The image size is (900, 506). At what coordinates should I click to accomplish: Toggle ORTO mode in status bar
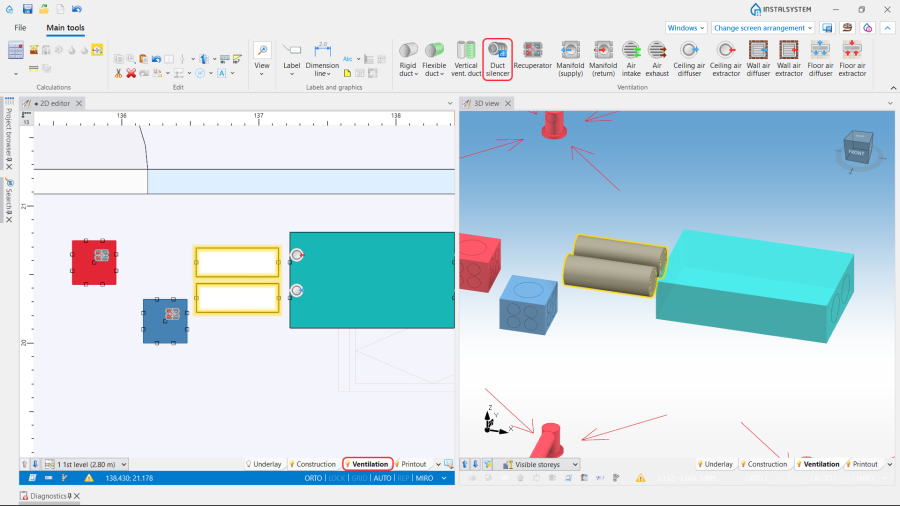click(314, 478)
